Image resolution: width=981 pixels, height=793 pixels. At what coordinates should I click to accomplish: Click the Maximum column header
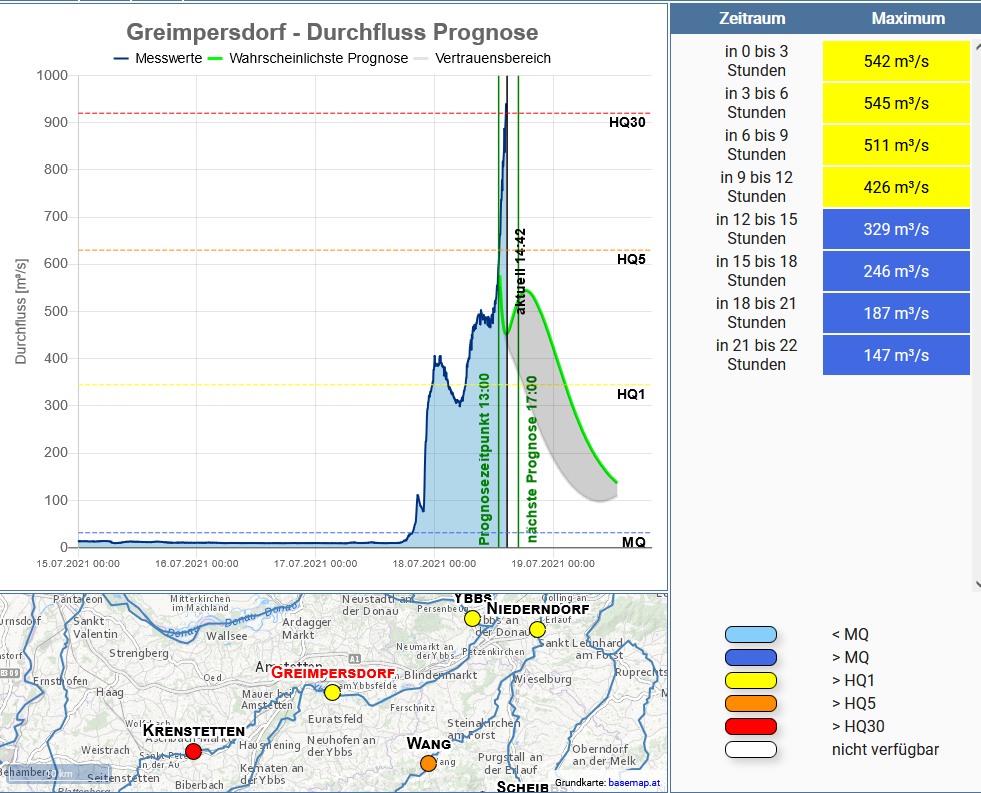[907, 19]
